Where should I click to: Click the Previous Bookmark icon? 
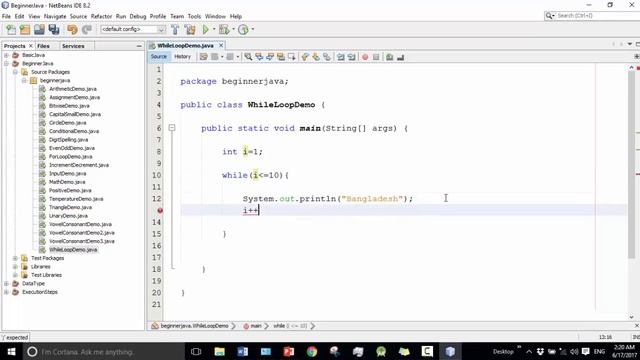(x=305, y=57)
